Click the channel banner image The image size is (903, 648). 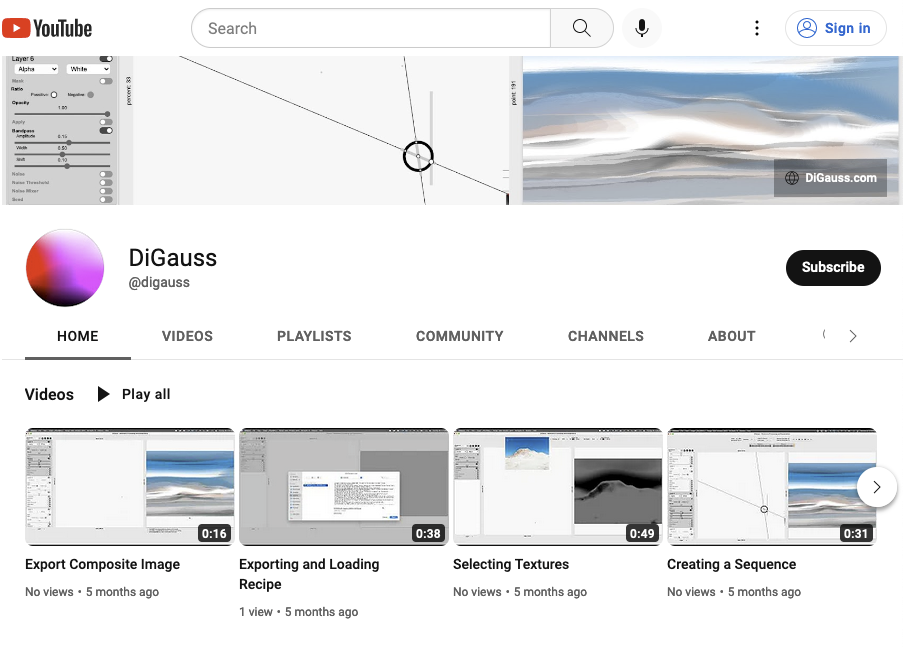pyautogui.click(x=452, y=130)
